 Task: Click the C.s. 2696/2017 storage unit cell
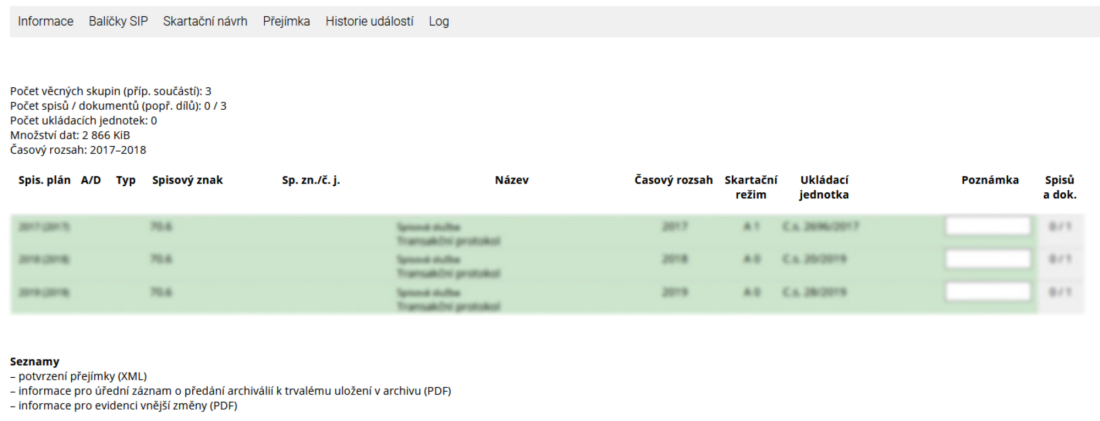point(820,227)
